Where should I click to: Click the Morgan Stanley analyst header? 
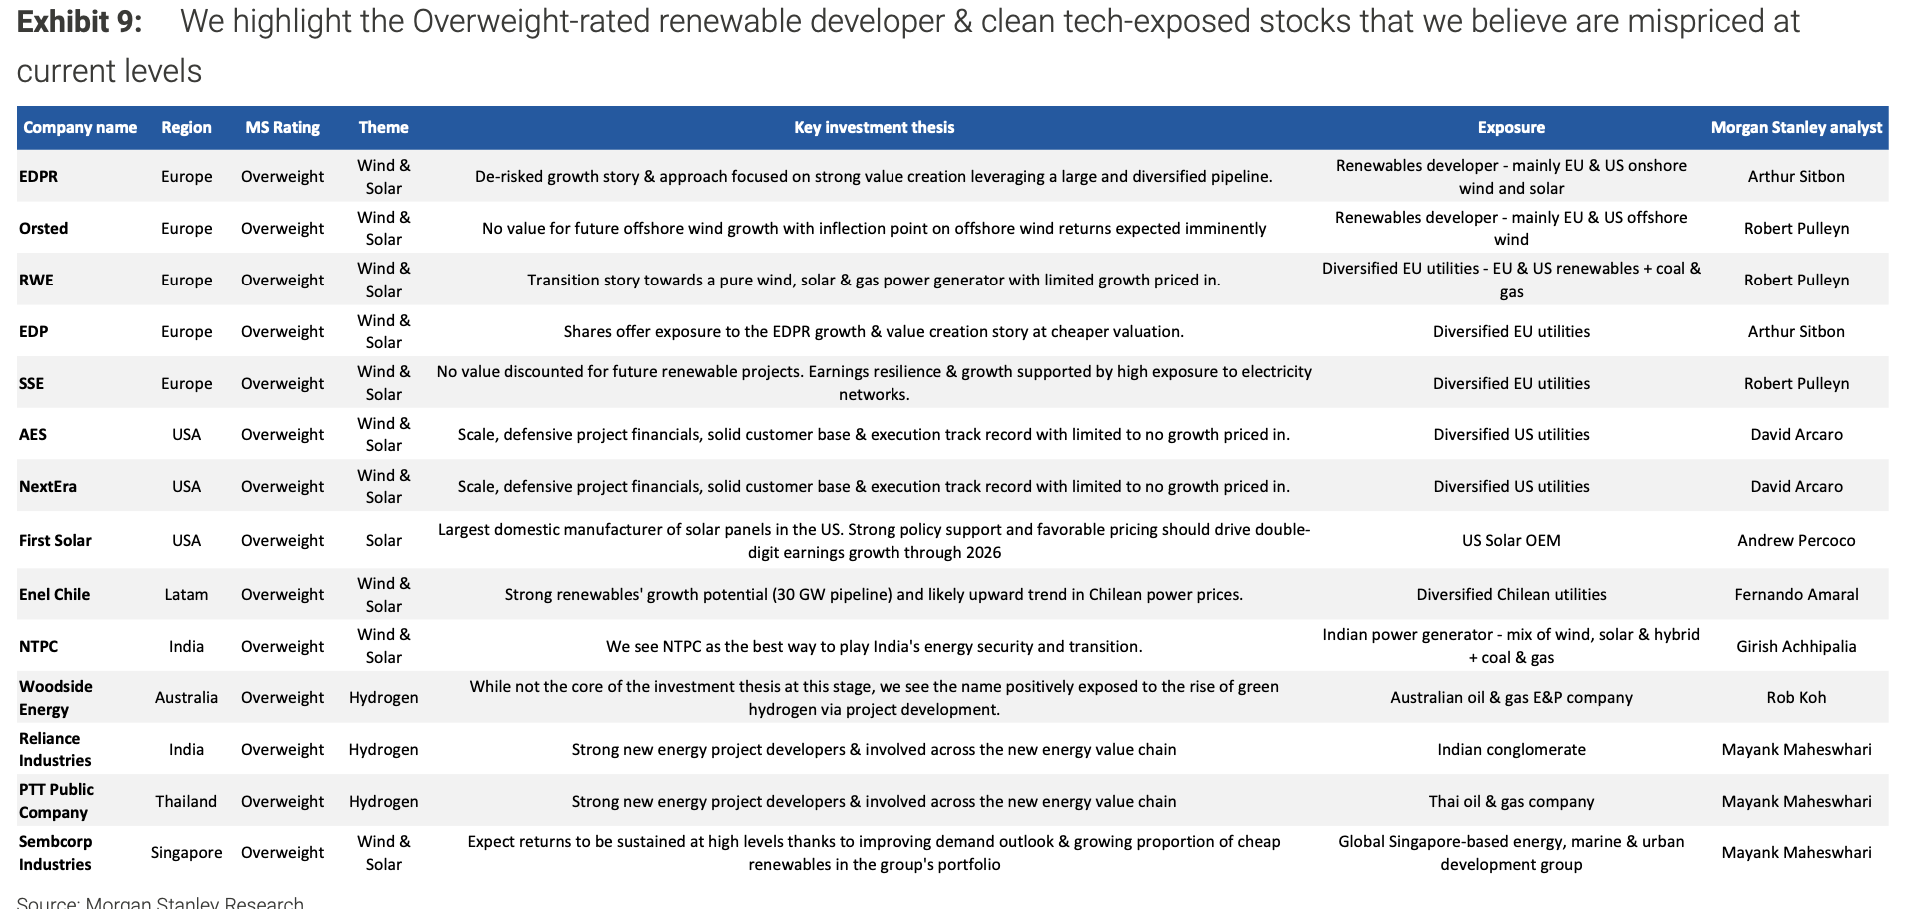[1796, 127]
